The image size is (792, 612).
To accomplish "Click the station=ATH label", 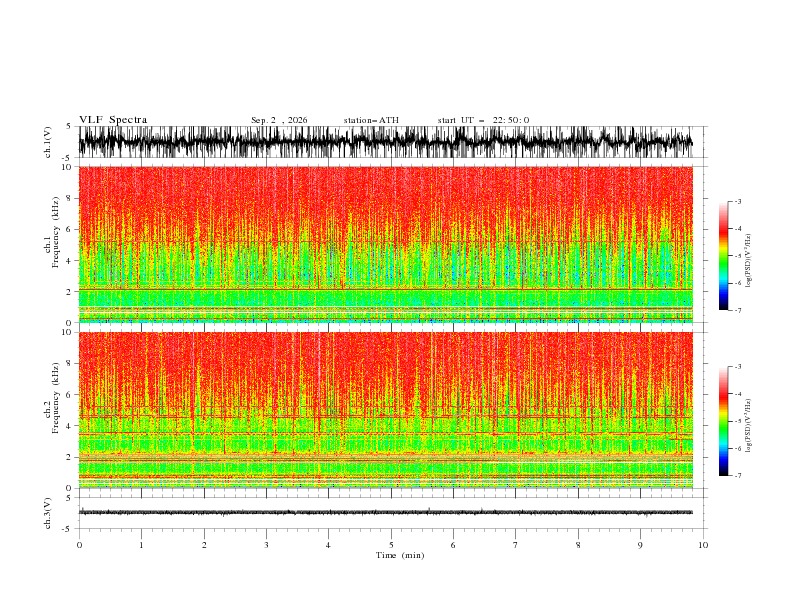I will pyautogui.click(x=371, y=120).
